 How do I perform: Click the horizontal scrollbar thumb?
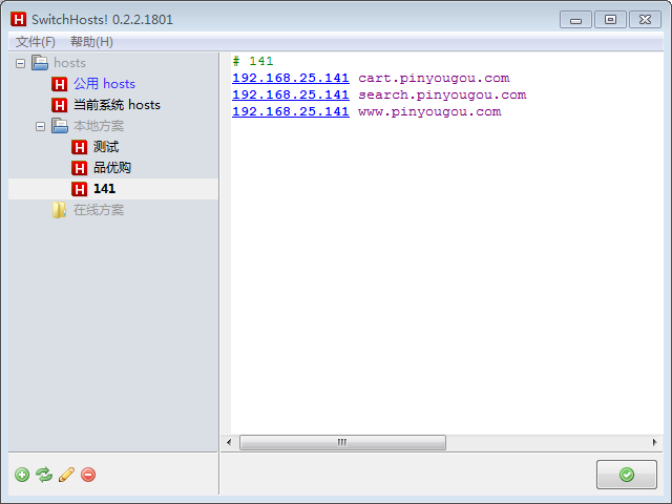point(342,442)
